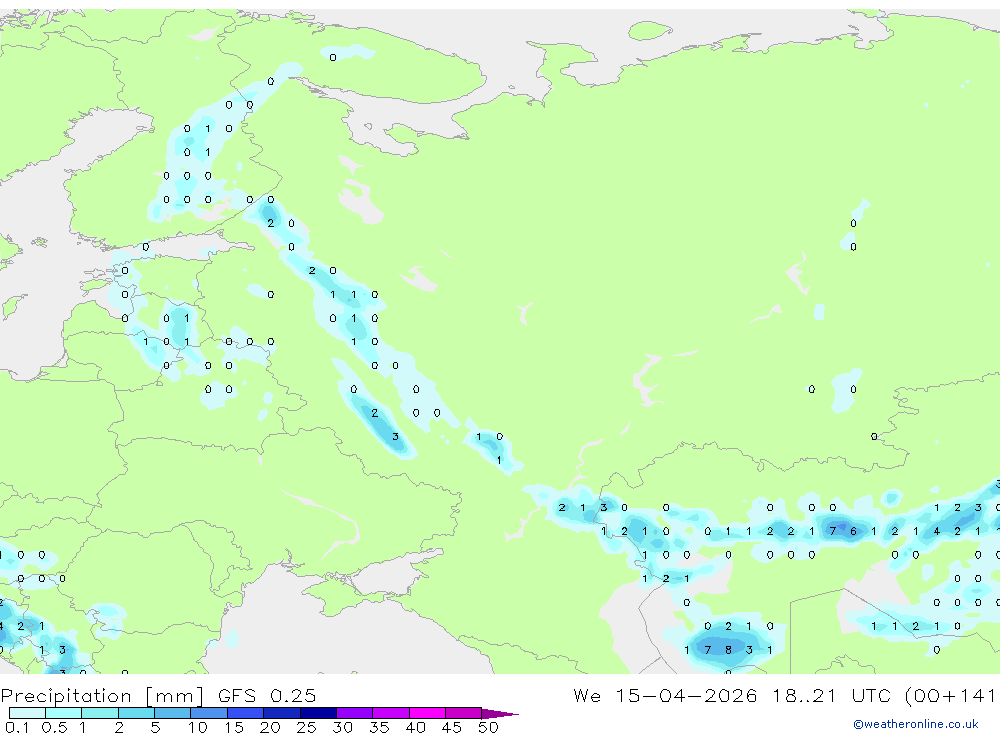Click the legend tick label '0.5'

(55, 727)
